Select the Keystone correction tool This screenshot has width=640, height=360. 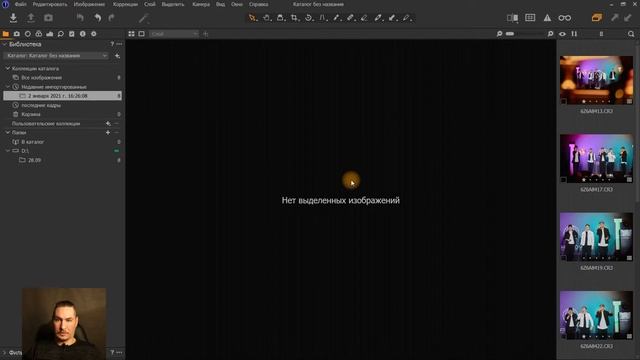tap(323, 18)
